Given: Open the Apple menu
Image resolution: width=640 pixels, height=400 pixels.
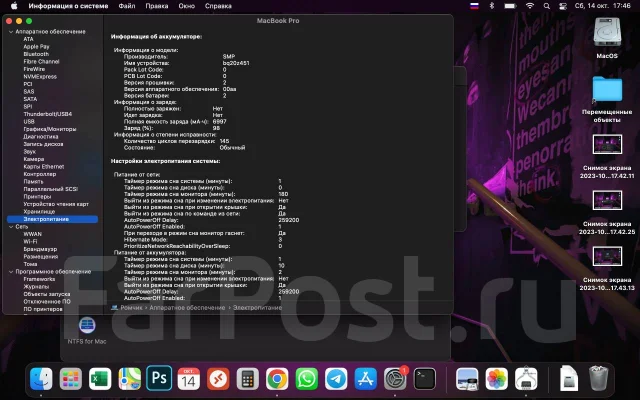Looking at the screenshot, I should (x=14, y=6).
